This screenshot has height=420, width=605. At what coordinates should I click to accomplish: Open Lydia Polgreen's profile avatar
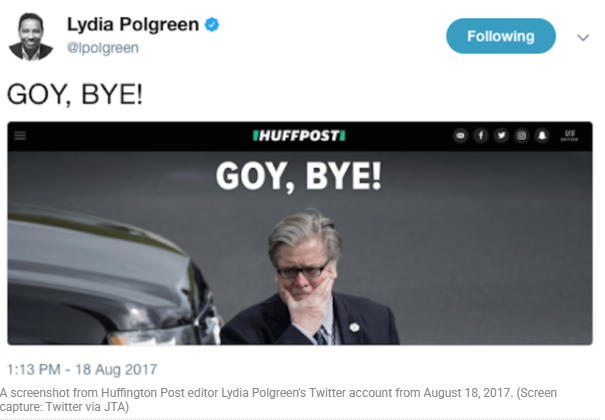coord(30,37)
